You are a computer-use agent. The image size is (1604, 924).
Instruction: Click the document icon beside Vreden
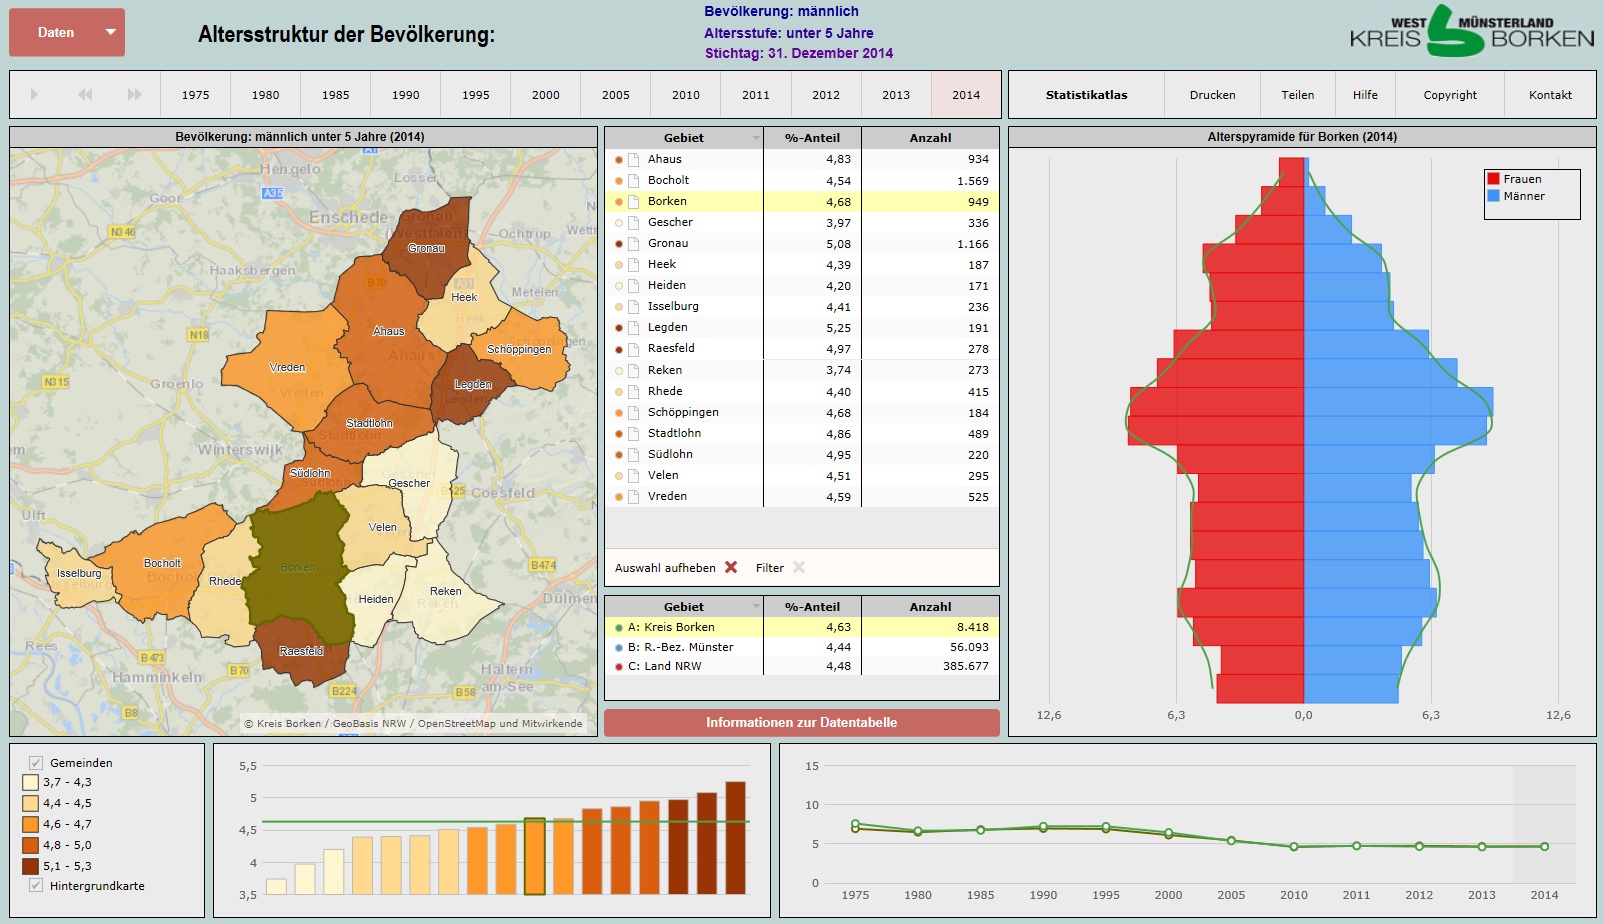tap(634, 497)
